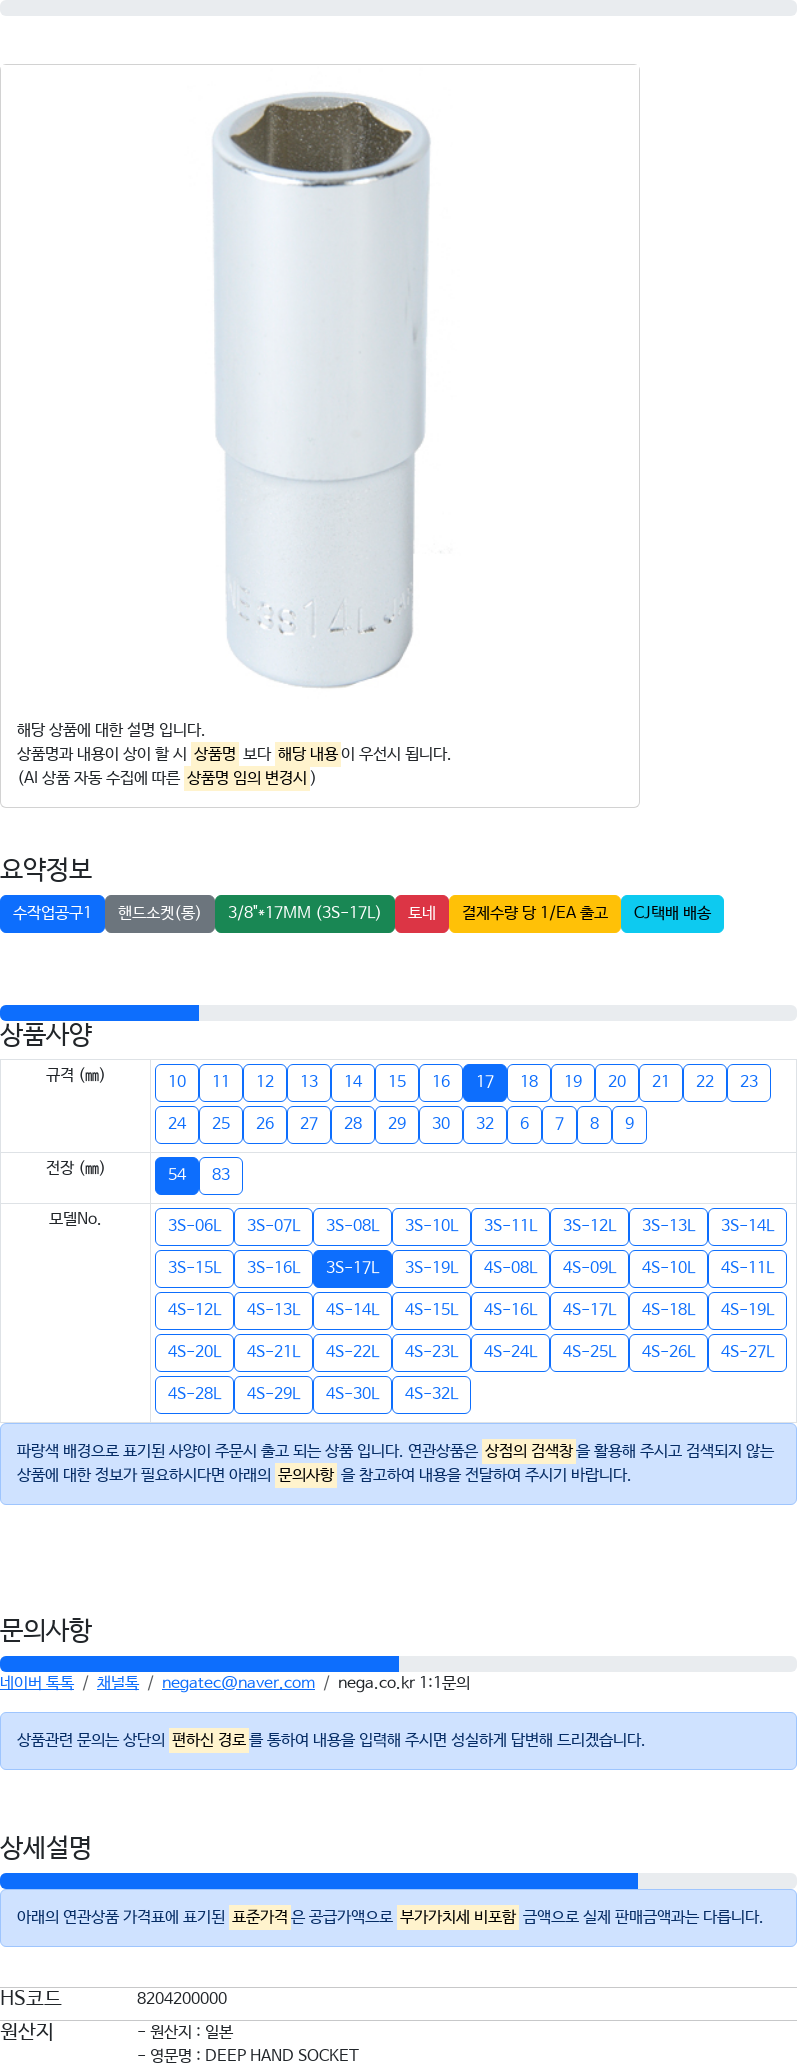This screenshot has height=2069, width=797.
Task: Select the 54 length option
Action: pos(177,1175)
